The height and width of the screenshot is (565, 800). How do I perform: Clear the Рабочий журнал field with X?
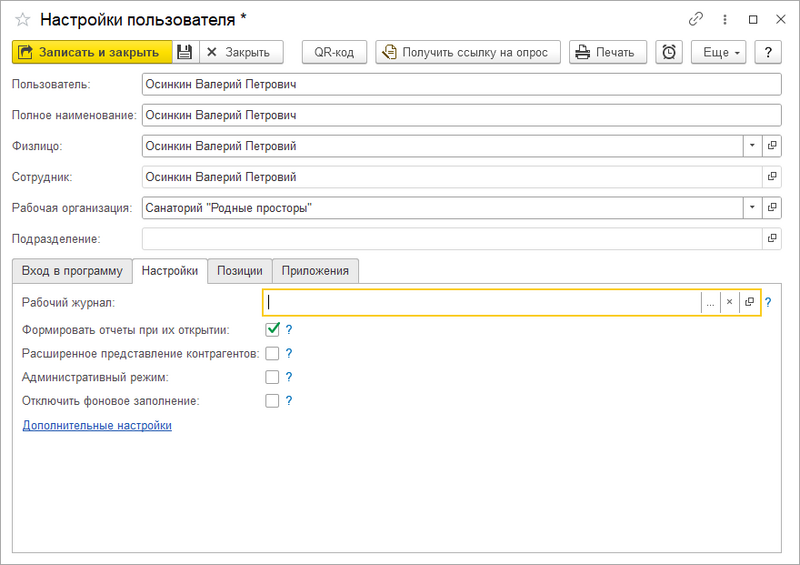point(729,302)
